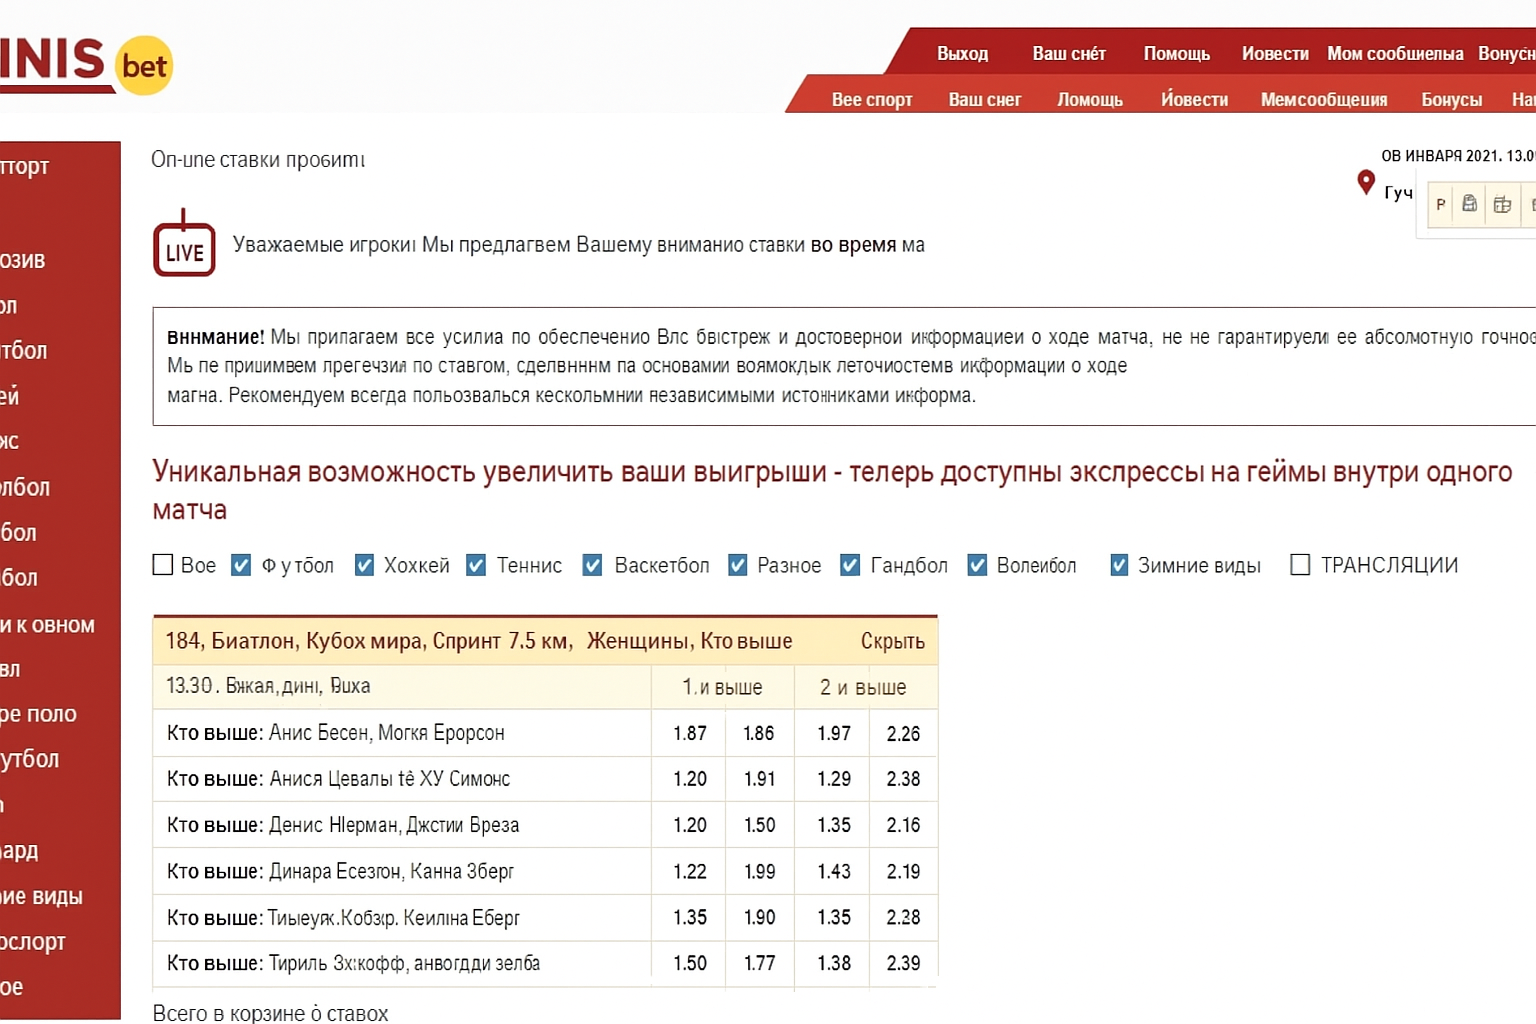Select odds 2.16 in Денис Нлерман row

[903, 825]
